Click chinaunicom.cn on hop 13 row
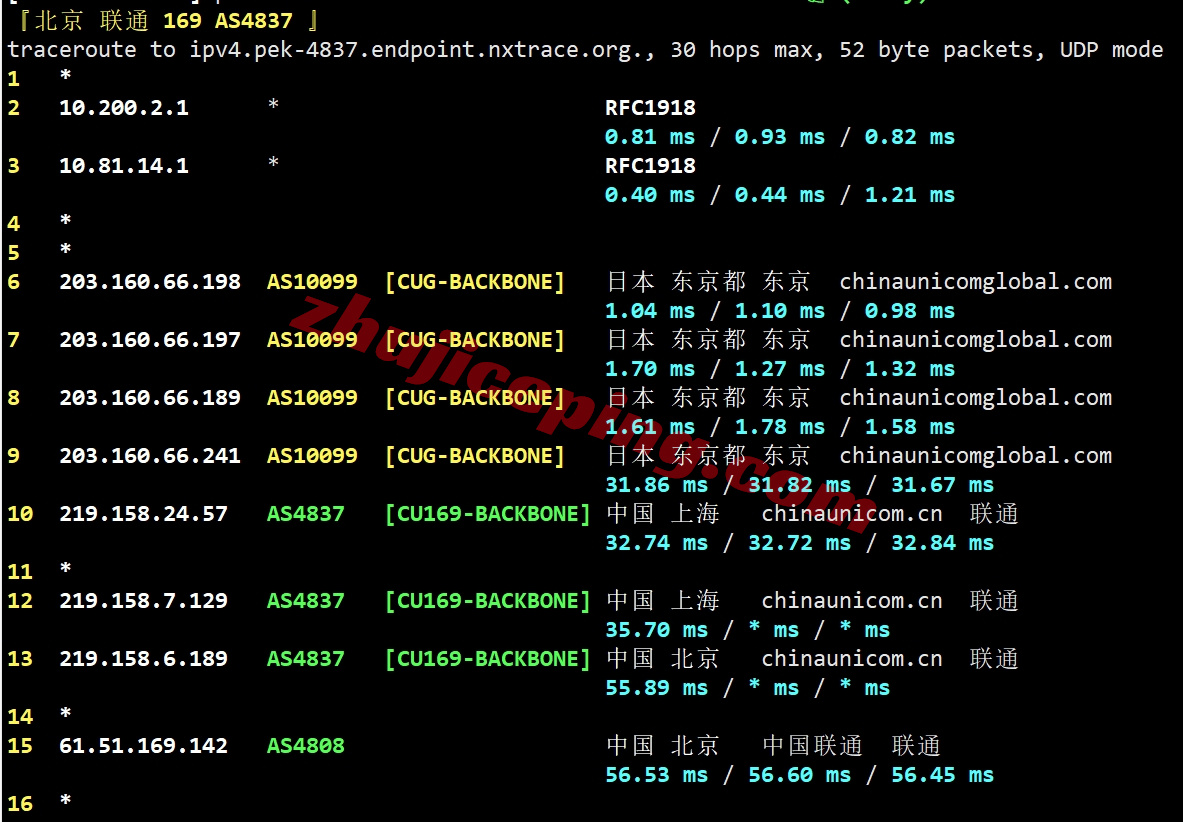This screenshot has width=1183, height=822. (852, 659)
